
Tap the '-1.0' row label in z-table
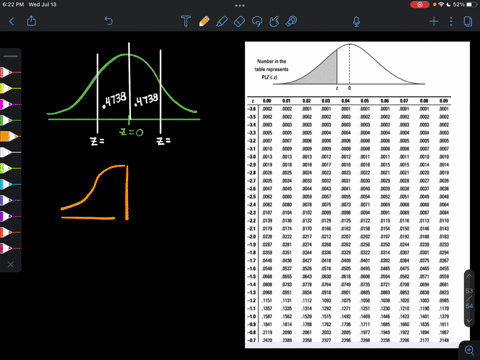pyautogui.click(x=252, y=316)
